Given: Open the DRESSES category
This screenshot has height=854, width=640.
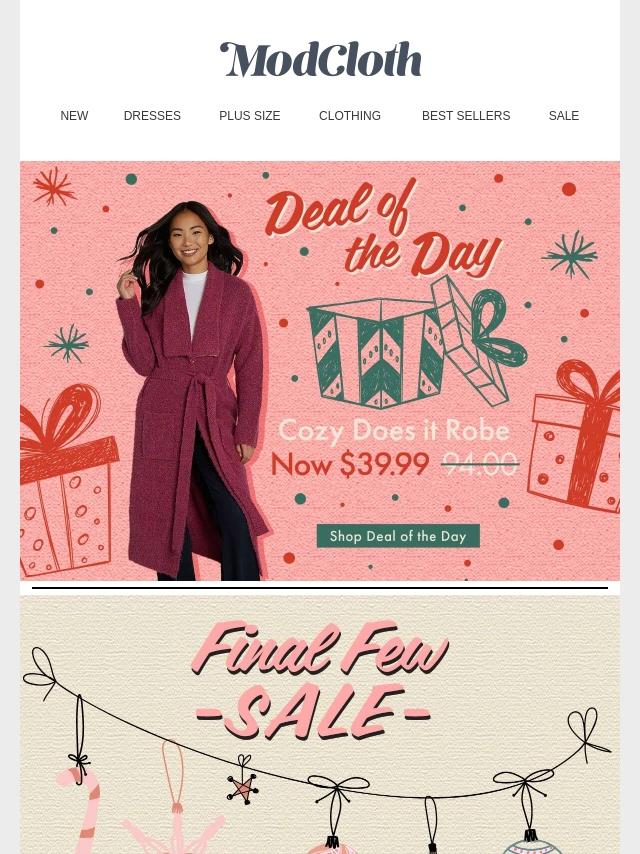Looking at the screenshot, I should [152, 116].
